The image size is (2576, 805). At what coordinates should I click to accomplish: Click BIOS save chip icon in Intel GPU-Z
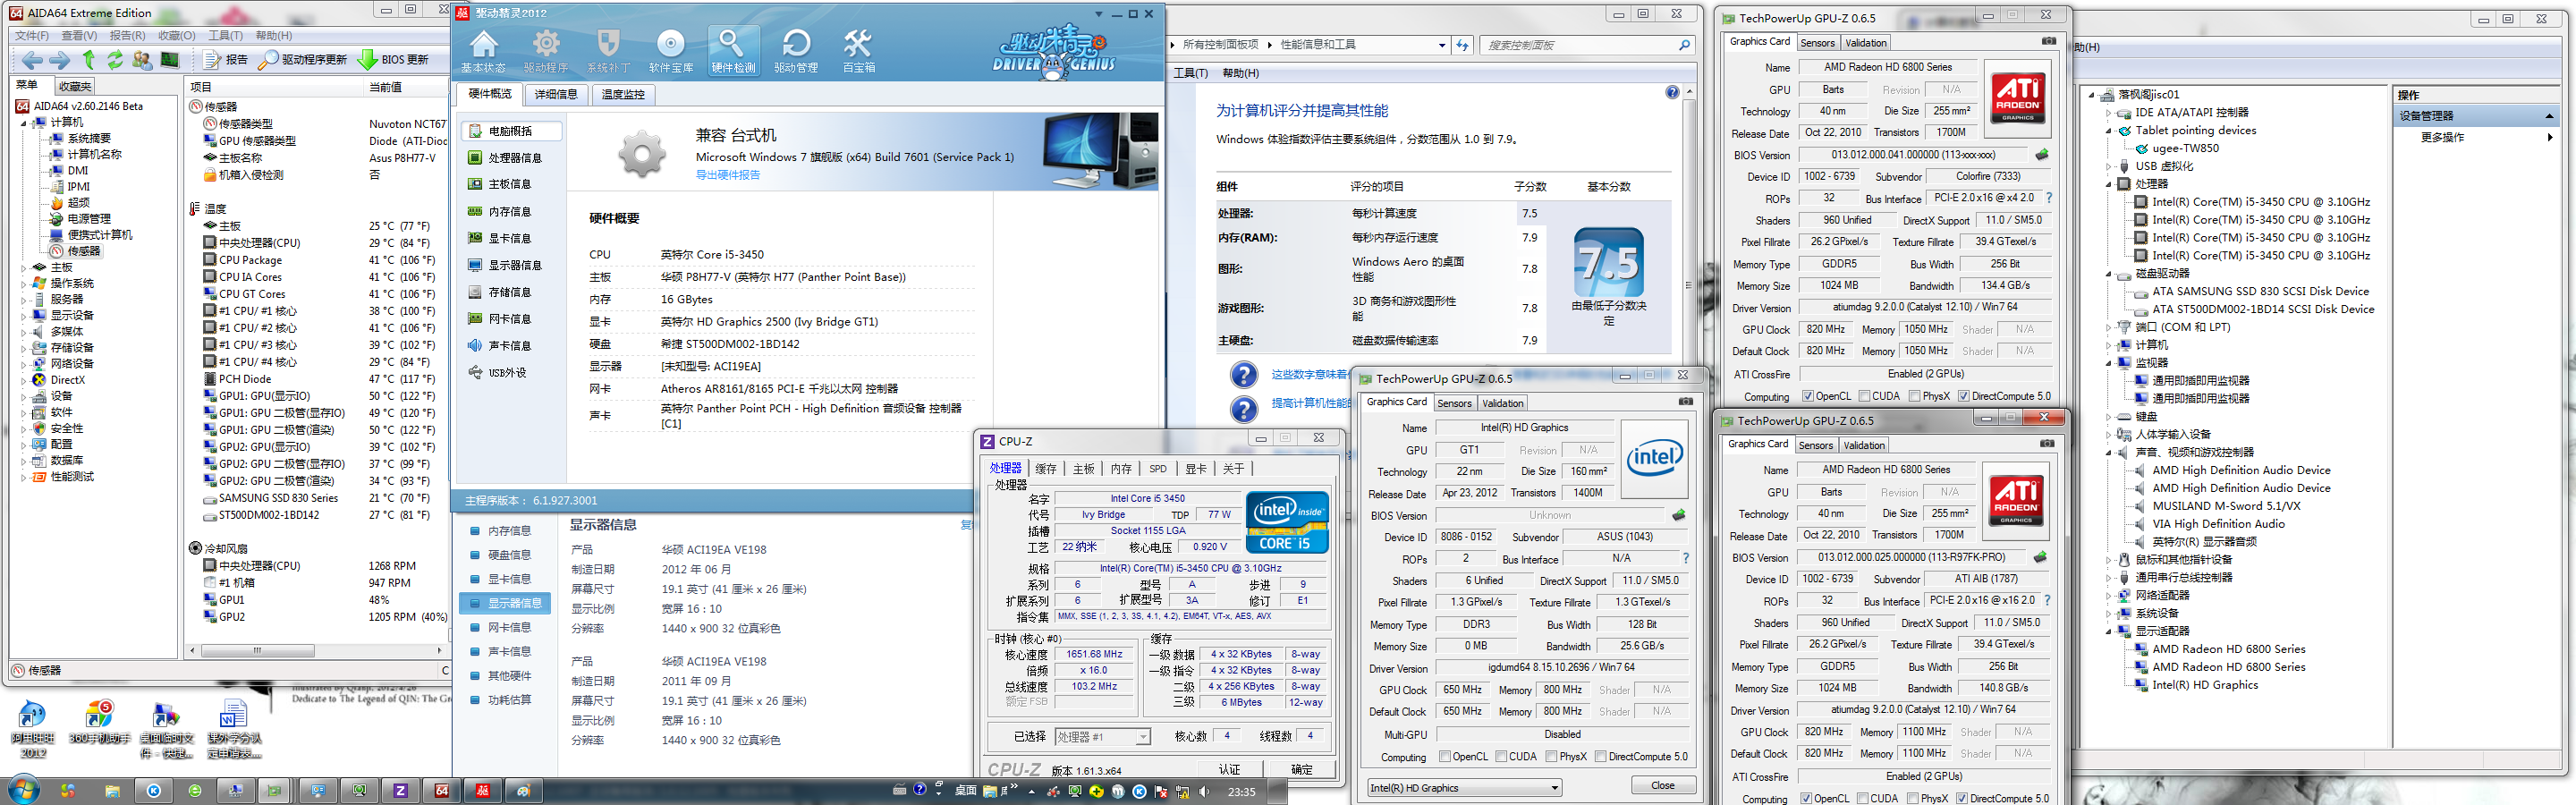click(1679, 515)
